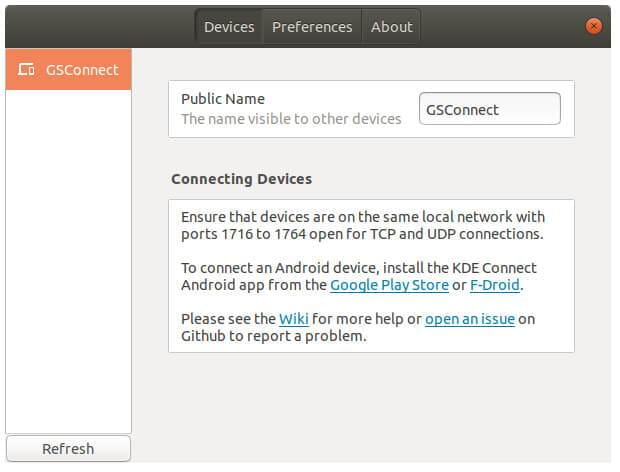
Task: Open the Google Play Store link
Action: pyautogui.click(x=389, y=285)
